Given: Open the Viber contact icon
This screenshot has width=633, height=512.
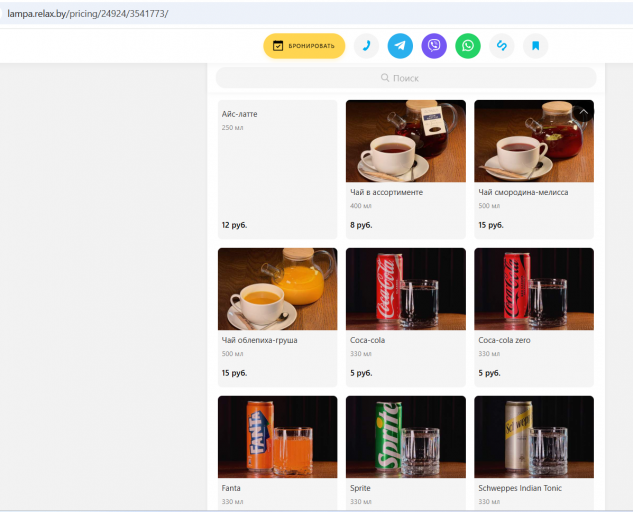Looking at the screenshot, I should click(434, 46).
